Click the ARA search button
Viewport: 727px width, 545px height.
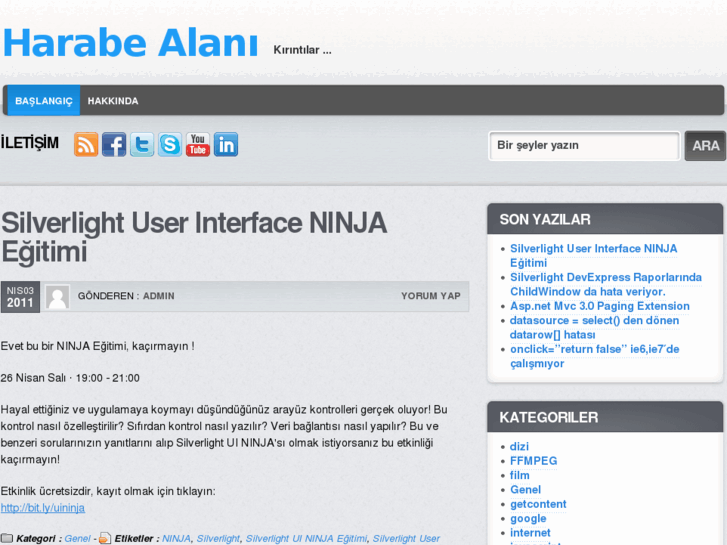(x=705, y=146)
